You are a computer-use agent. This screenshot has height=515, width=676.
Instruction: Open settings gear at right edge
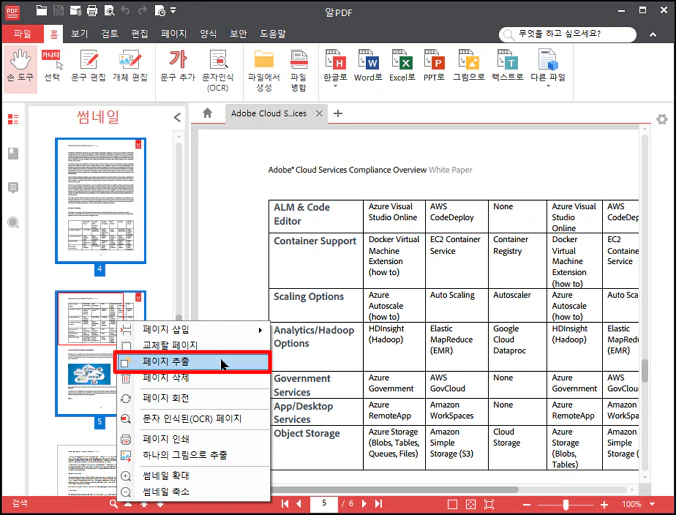click(x=662, y=119)
